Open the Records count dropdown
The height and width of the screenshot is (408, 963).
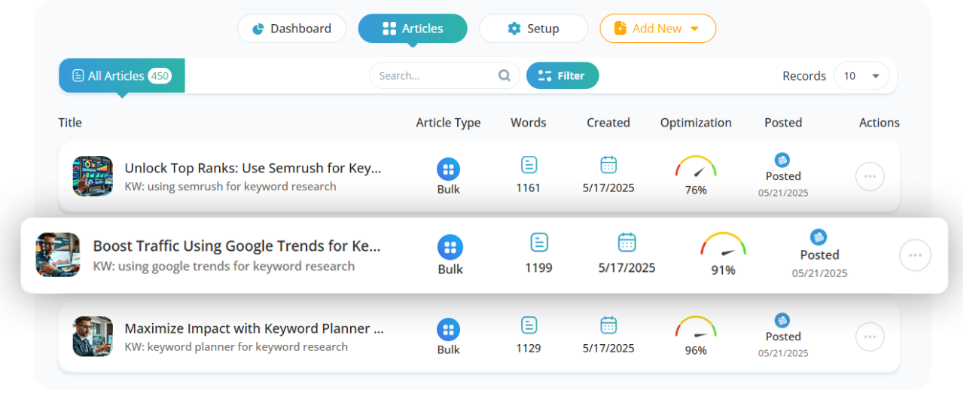pyautogui.click(x=861, y=76)
